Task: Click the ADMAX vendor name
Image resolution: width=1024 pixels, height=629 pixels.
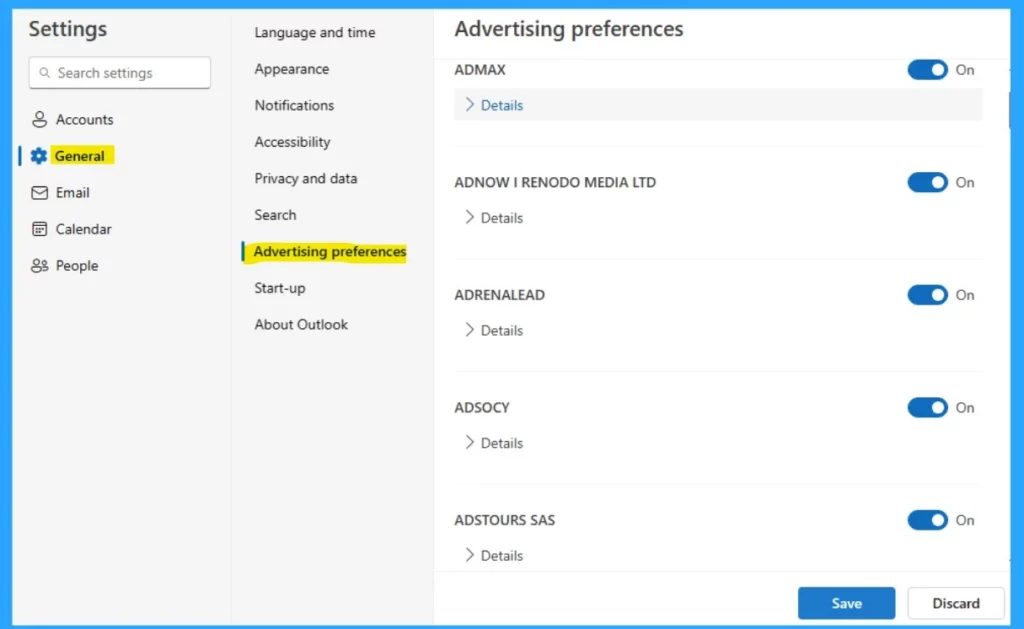Action: point(480,70)
